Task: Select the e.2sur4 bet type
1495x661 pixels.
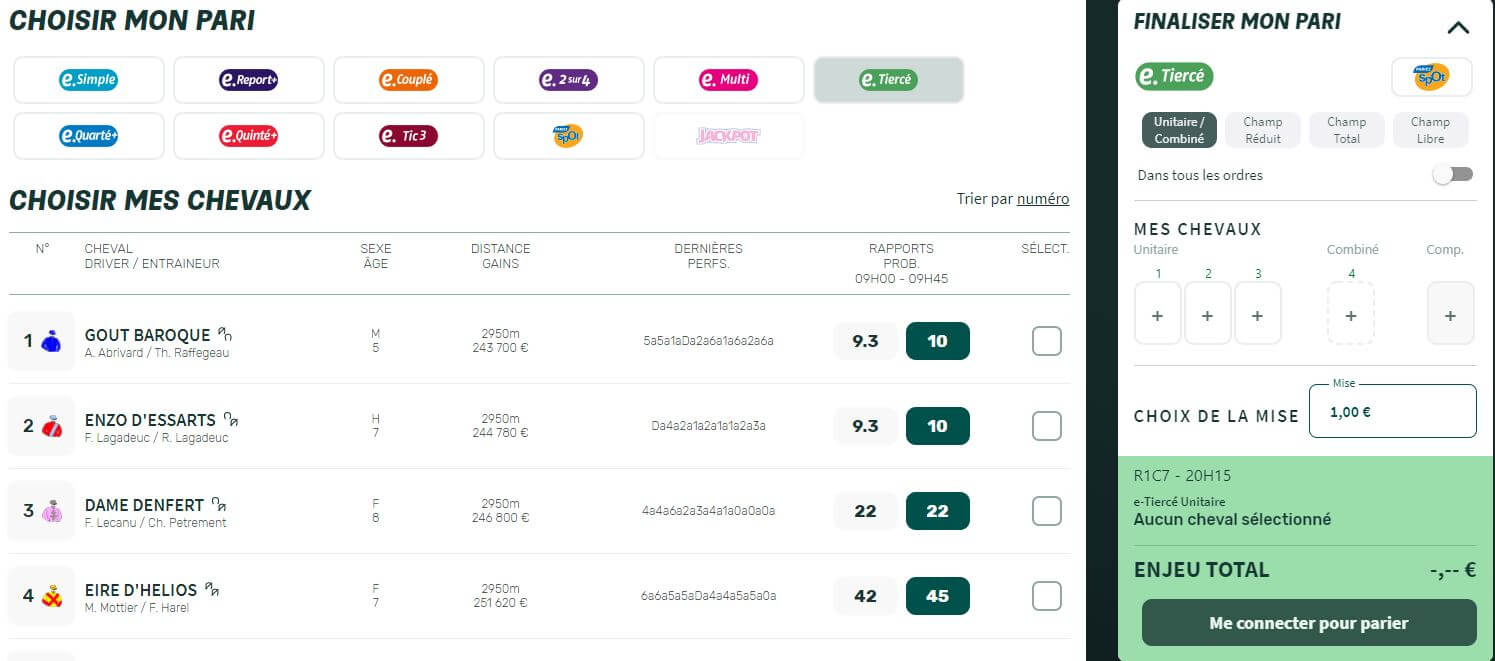Action: [568, 80]
